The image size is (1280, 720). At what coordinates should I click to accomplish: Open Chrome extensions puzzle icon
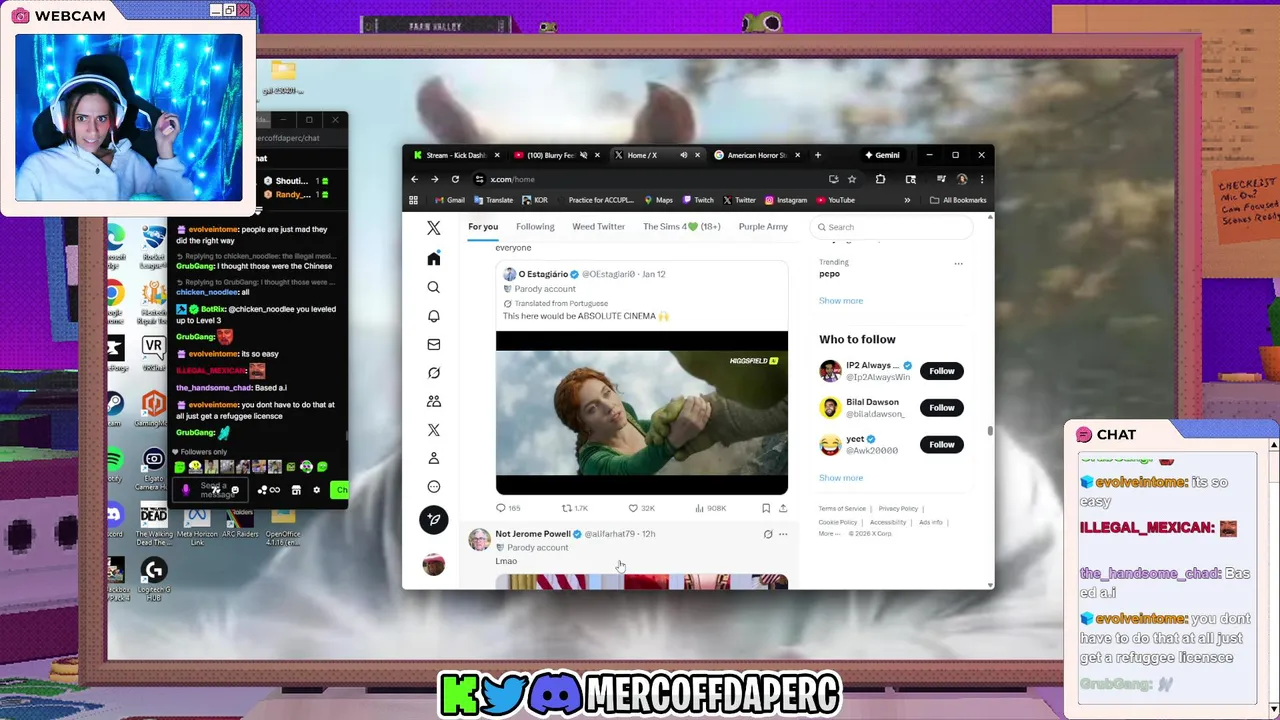coord(880,179)
